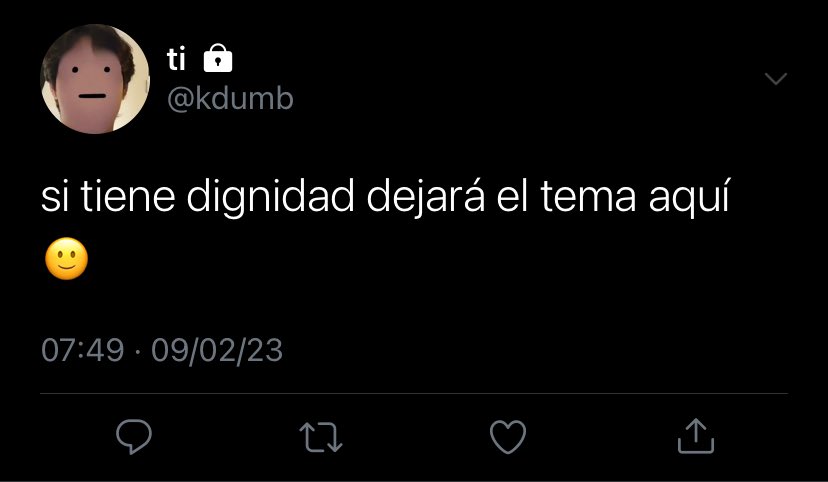Image resolution: width=828 pixels, height=482 pixels.
Task: Retweet the post using the arrows icon
Action: pos(321,437)
